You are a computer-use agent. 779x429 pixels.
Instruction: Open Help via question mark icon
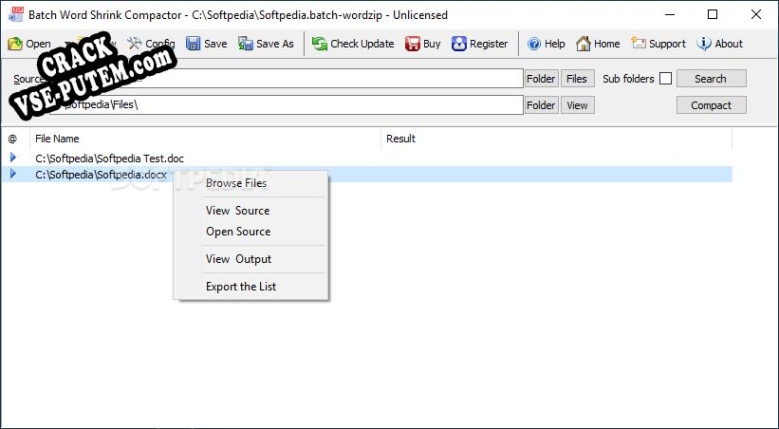(534, 44)
